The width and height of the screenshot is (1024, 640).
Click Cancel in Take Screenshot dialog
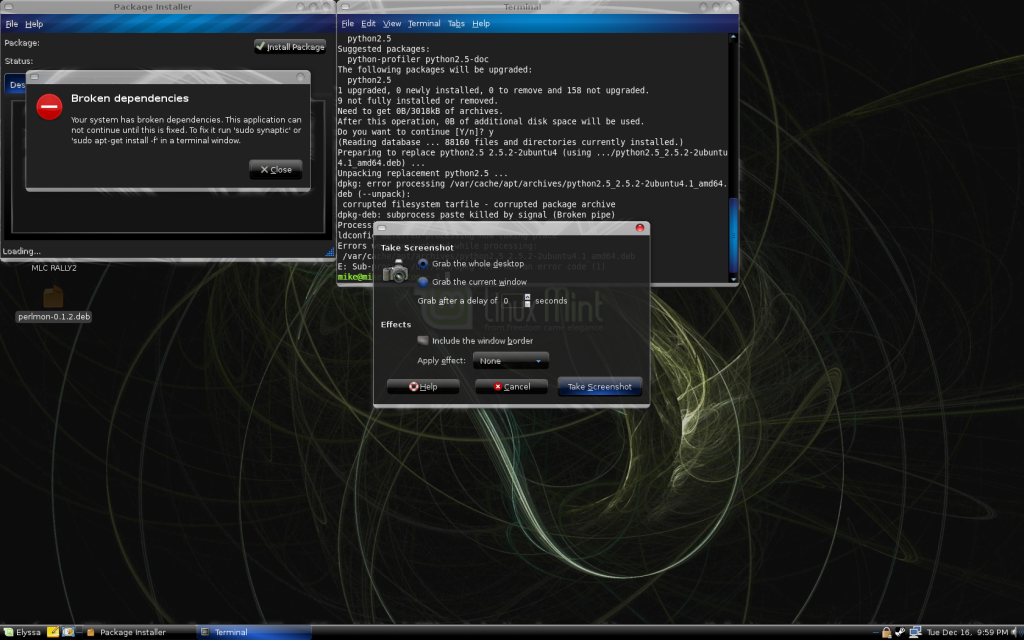click(511, 387)
